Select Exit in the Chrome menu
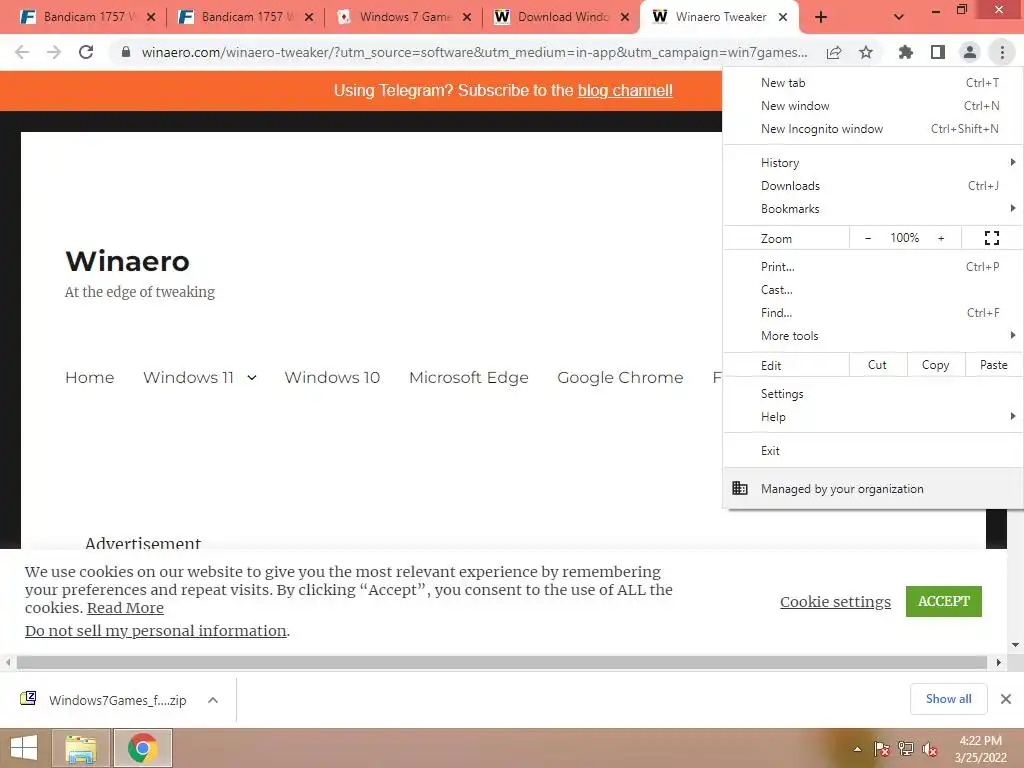This screenshot has width=1024, height=768. click(x=872, y=451)
